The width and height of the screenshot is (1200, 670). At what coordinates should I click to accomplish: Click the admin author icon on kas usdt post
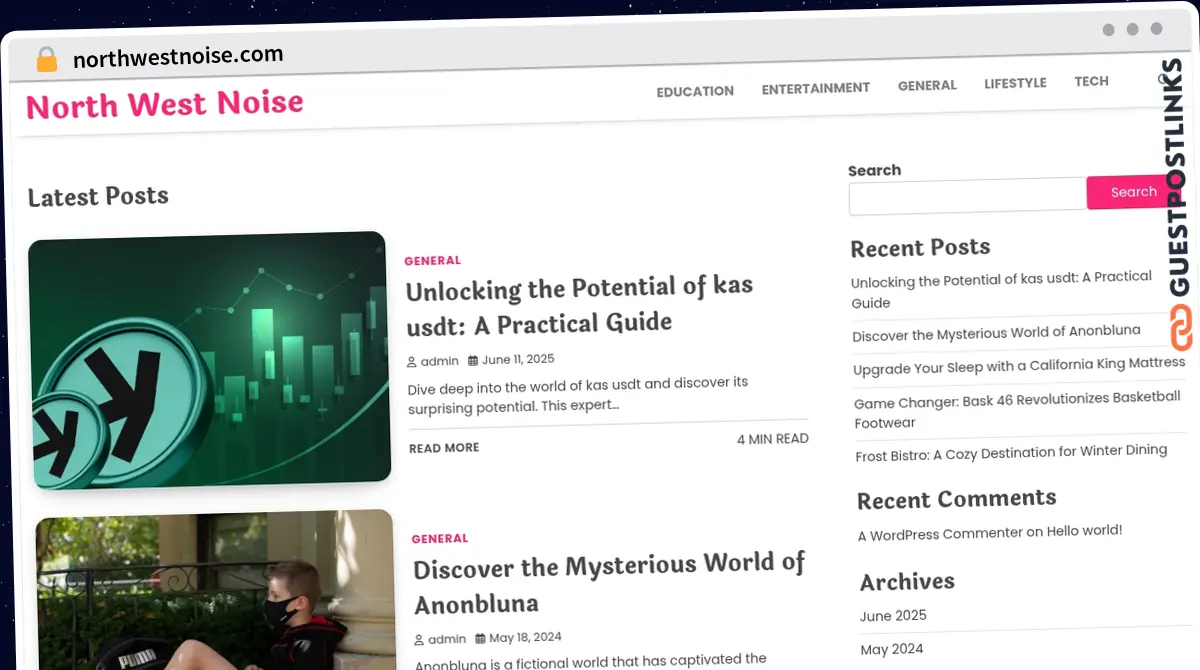[x=412, y=362]
